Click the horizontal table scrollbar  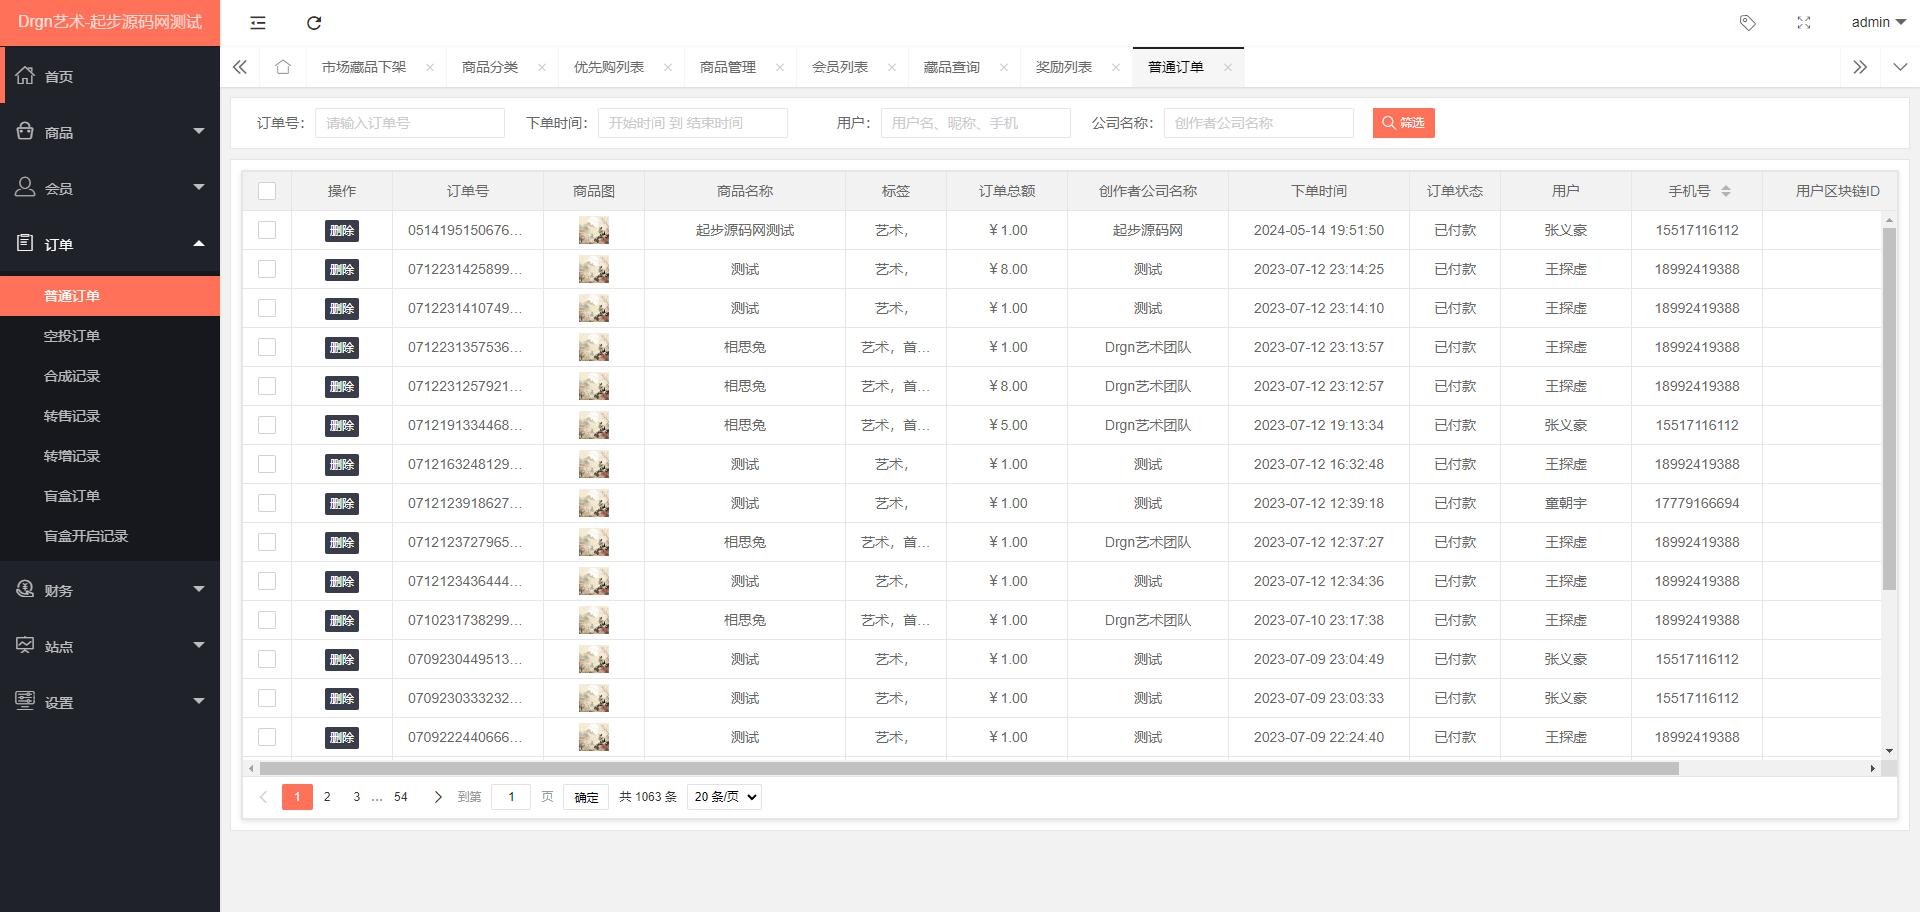pos(968,769)
